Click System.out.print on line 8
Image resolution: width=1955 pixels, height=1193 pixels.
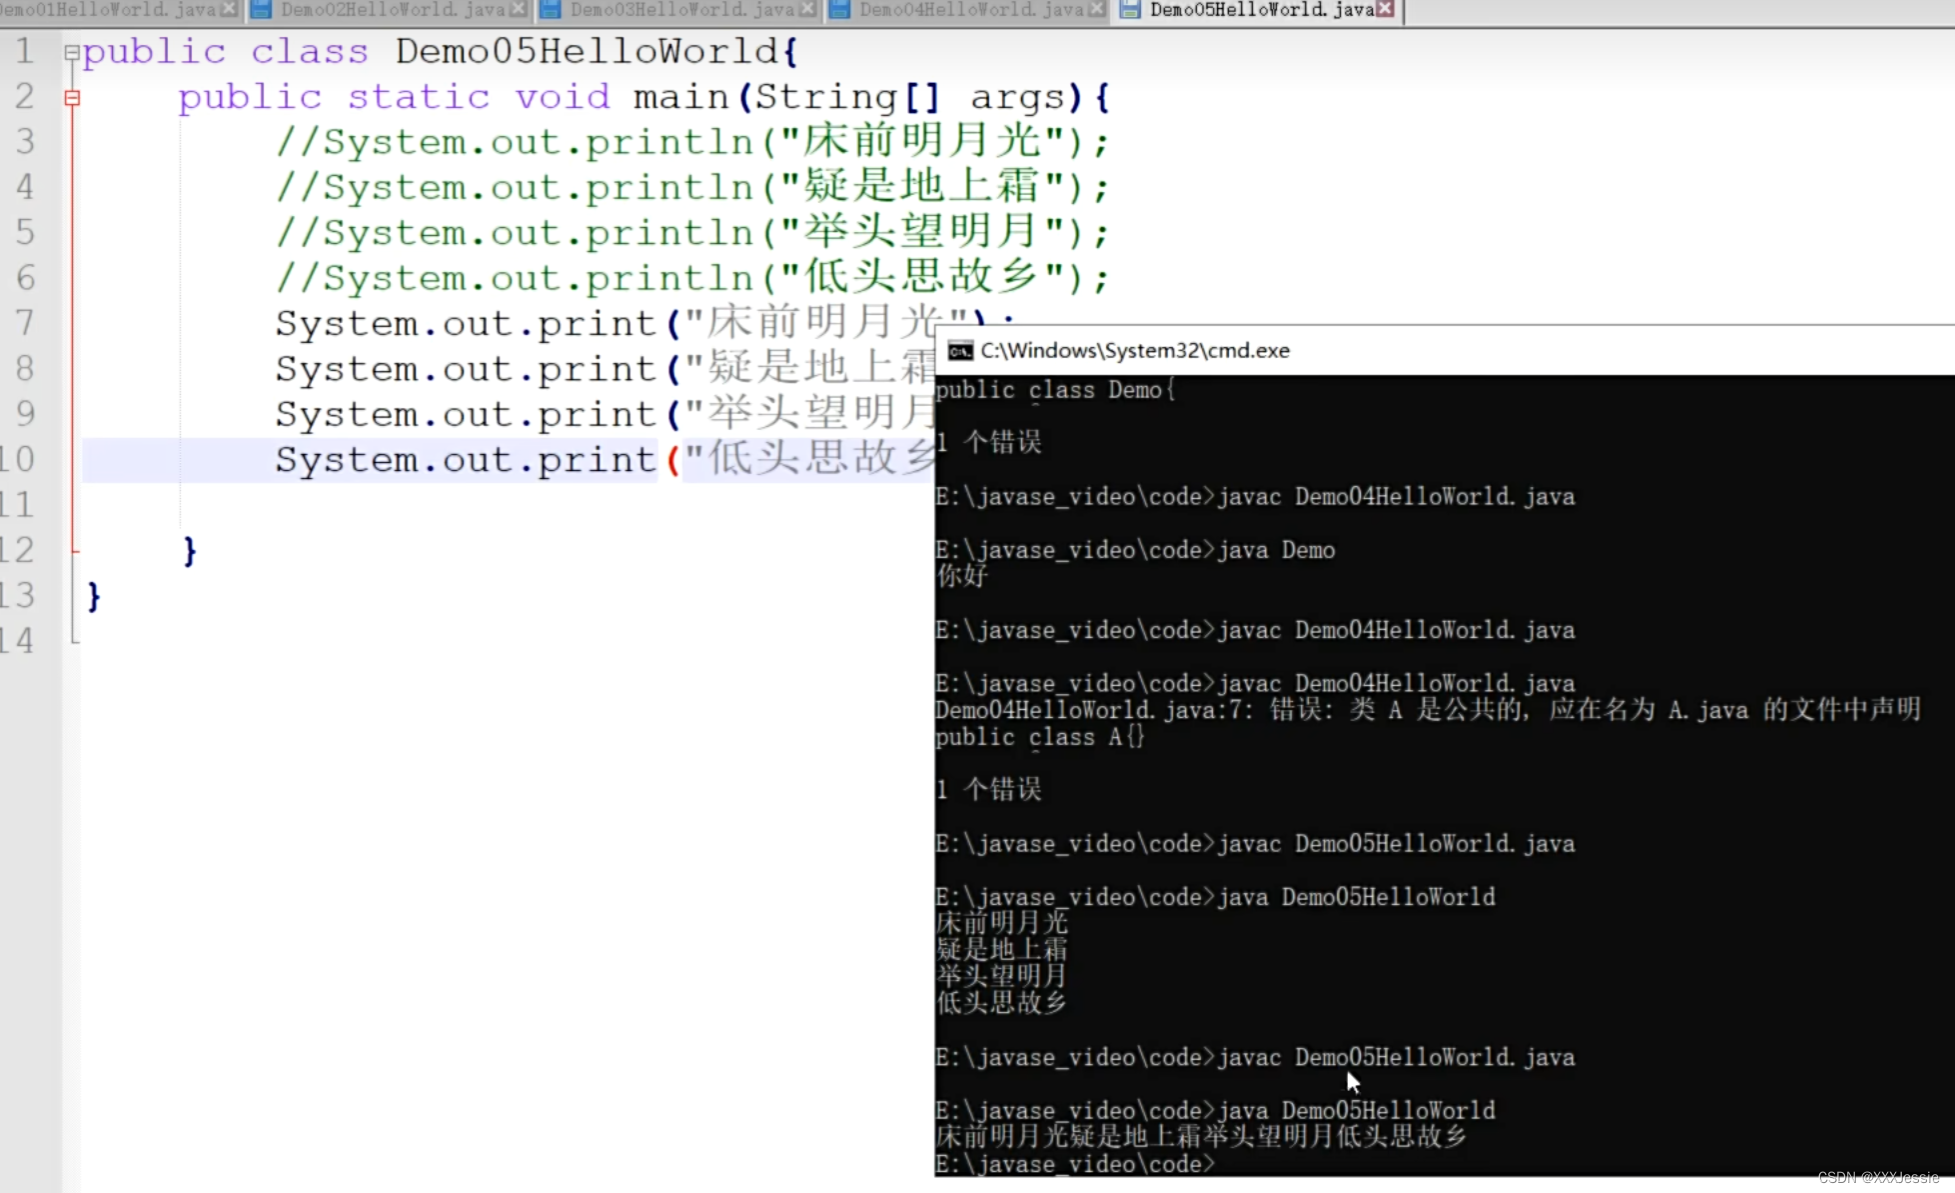465,369
